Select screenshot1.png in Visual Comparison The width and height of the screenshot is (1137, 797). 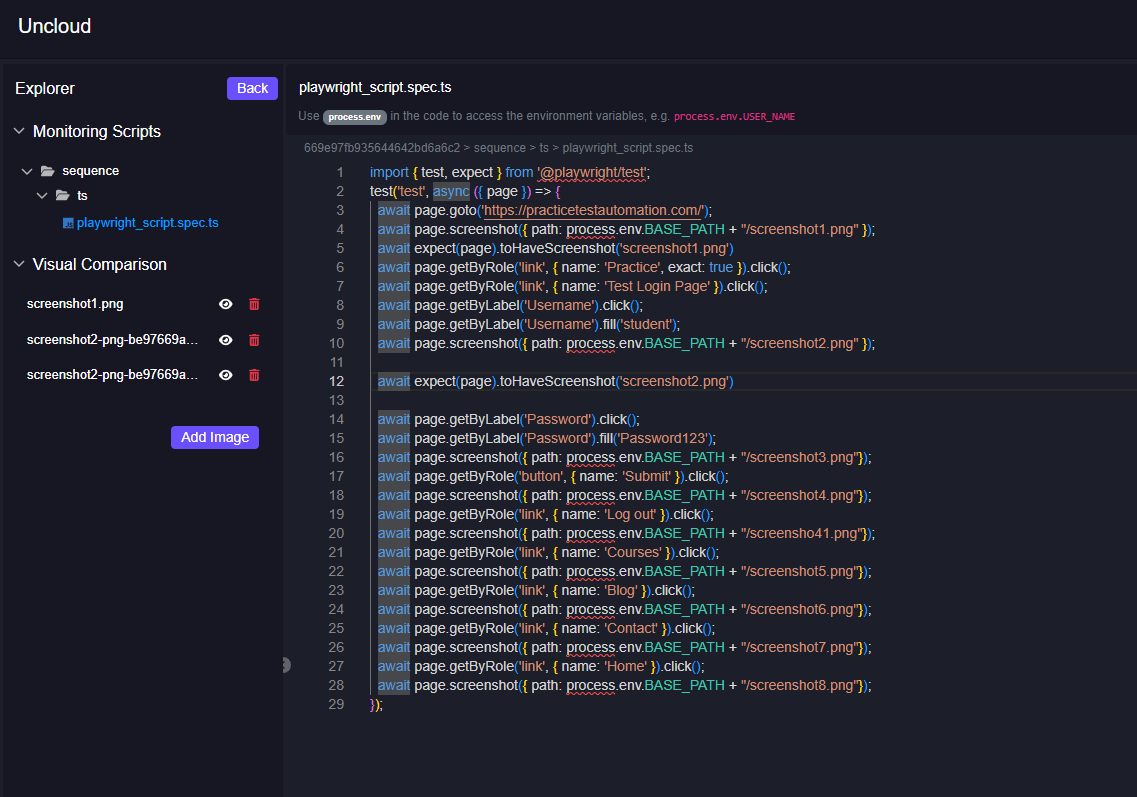coord(75,304)
